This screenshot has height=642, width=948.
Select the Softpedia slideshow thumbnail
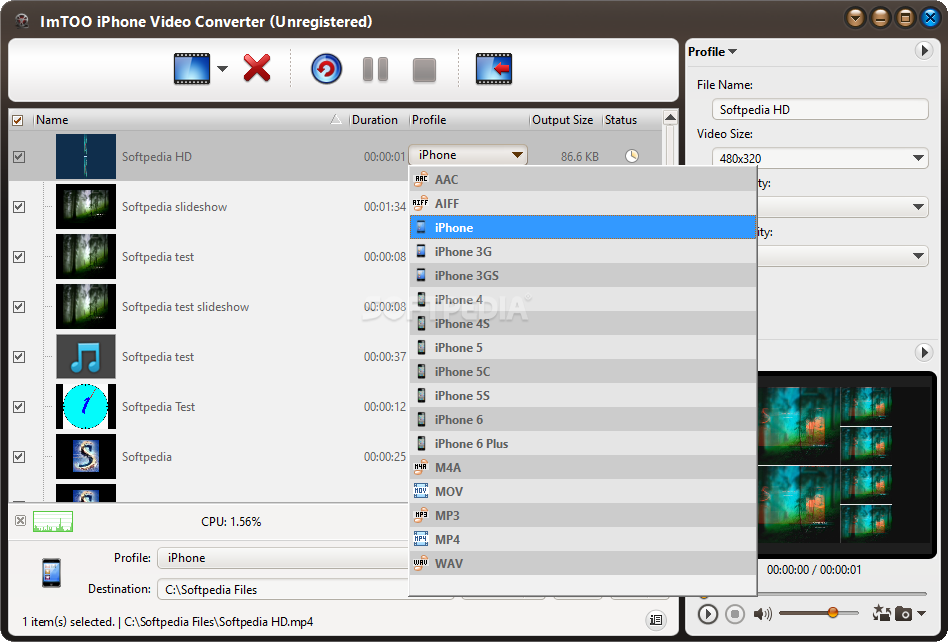point(86,207)
